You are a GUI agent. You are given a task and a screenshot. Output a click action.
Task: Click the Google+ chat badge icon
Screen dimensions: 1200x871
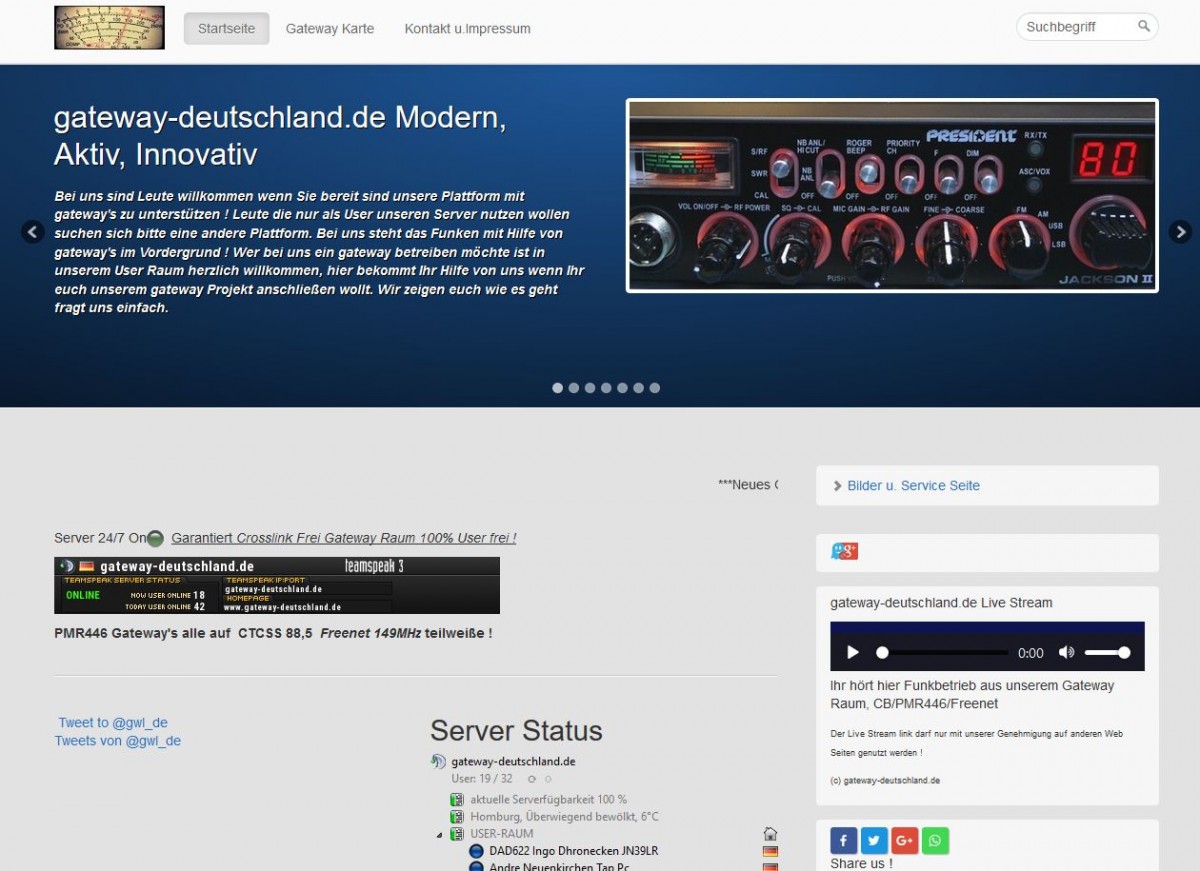[x=844, y=551]
